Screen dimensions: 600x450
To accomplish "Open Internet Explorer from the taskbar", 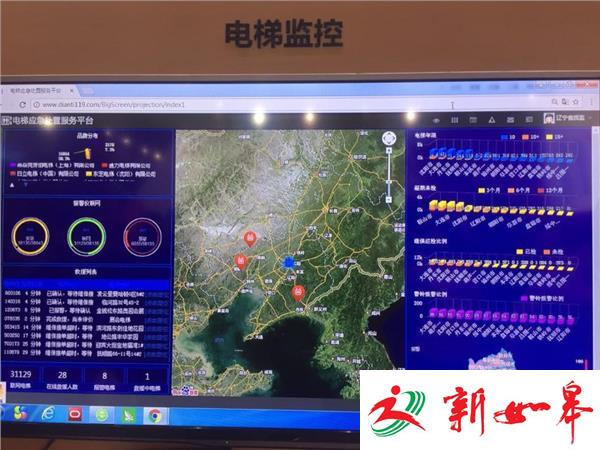I will click(x=46, y=415).
